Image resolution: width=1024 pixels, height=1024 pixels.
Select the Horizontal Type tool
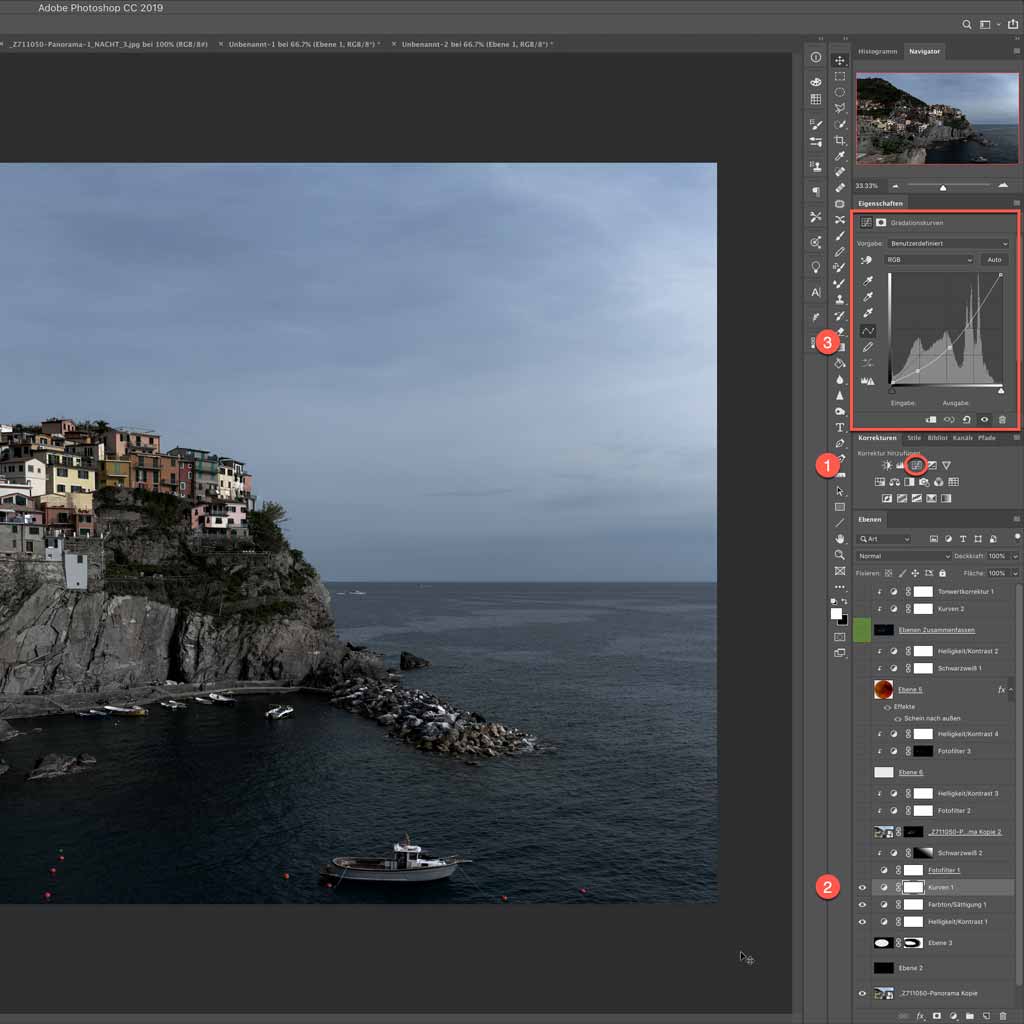(840, 427)
